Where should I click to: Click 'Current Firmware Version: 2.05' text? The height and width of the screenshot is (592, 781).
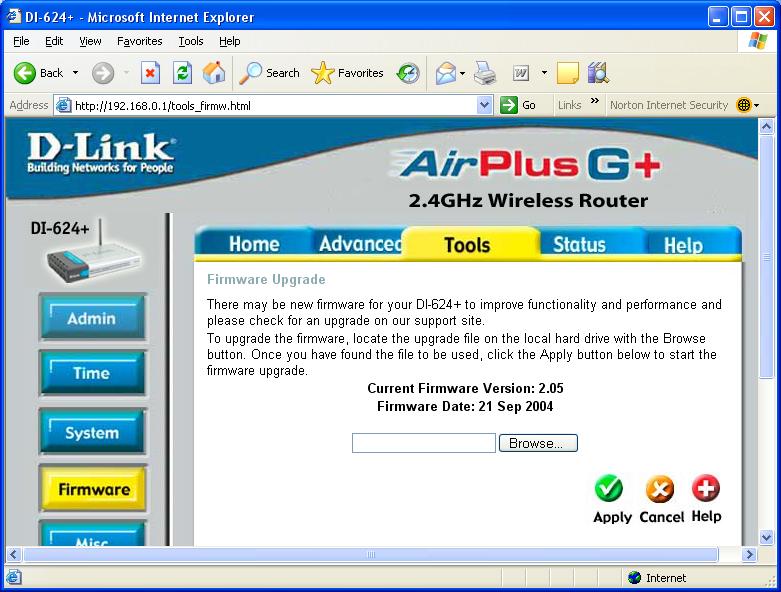pos(465,388)
